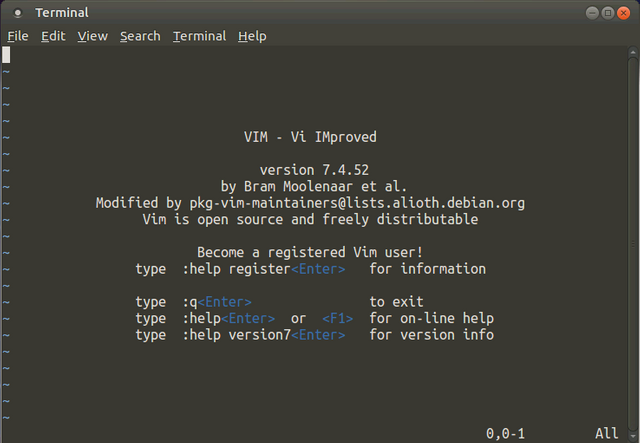This screenshot has width=640, height=443.
Task: Click the scrollbar down arrow
Action: [x=633, y=437]
